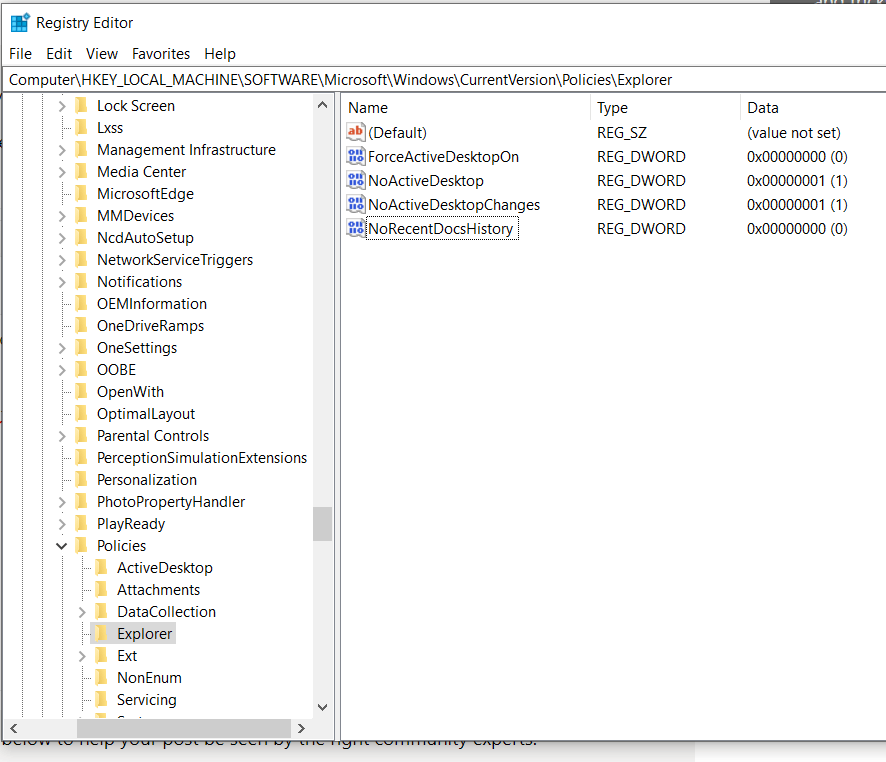Image resolution: width=886 pixels, height=762 pixels.
Task: Click the Registry Editor title bar icon
Action: tap(20, 23)
